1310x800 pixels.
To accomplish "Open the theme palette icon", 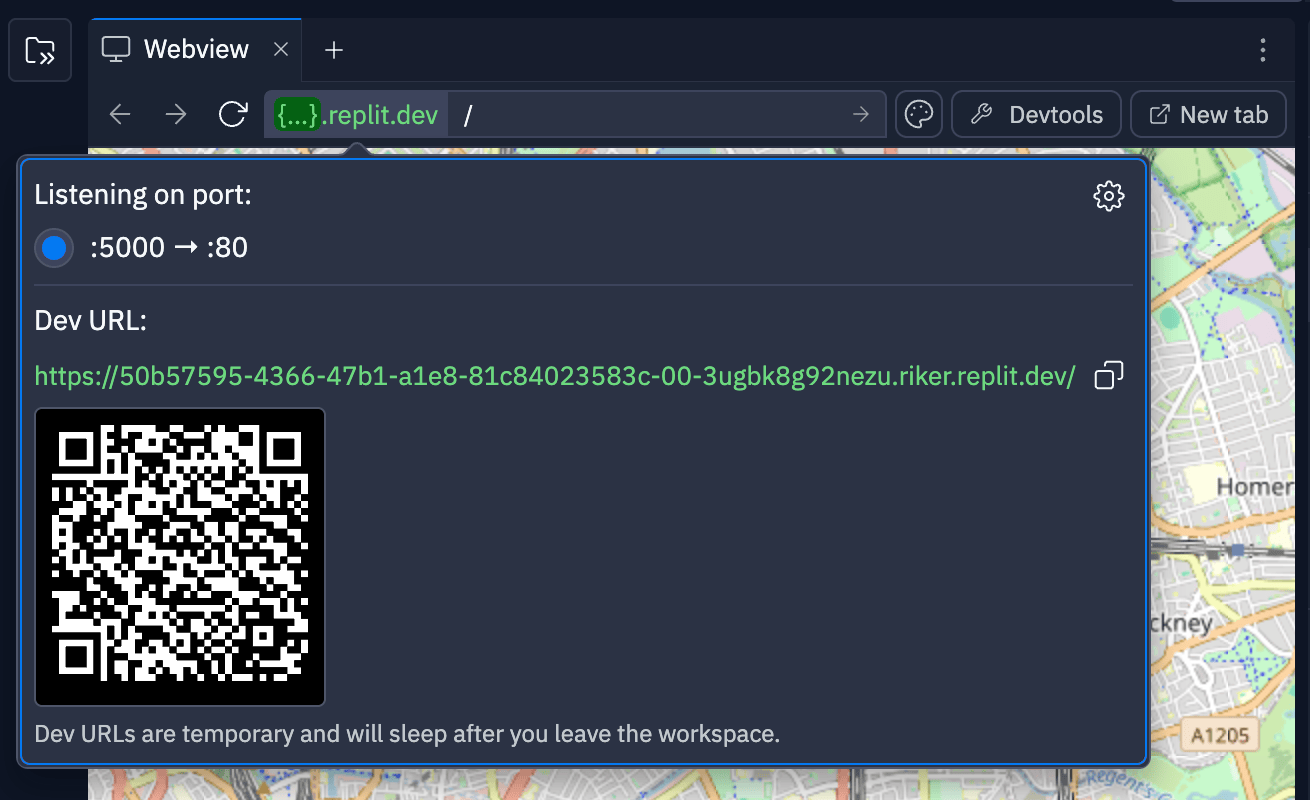I will (919, 115).
